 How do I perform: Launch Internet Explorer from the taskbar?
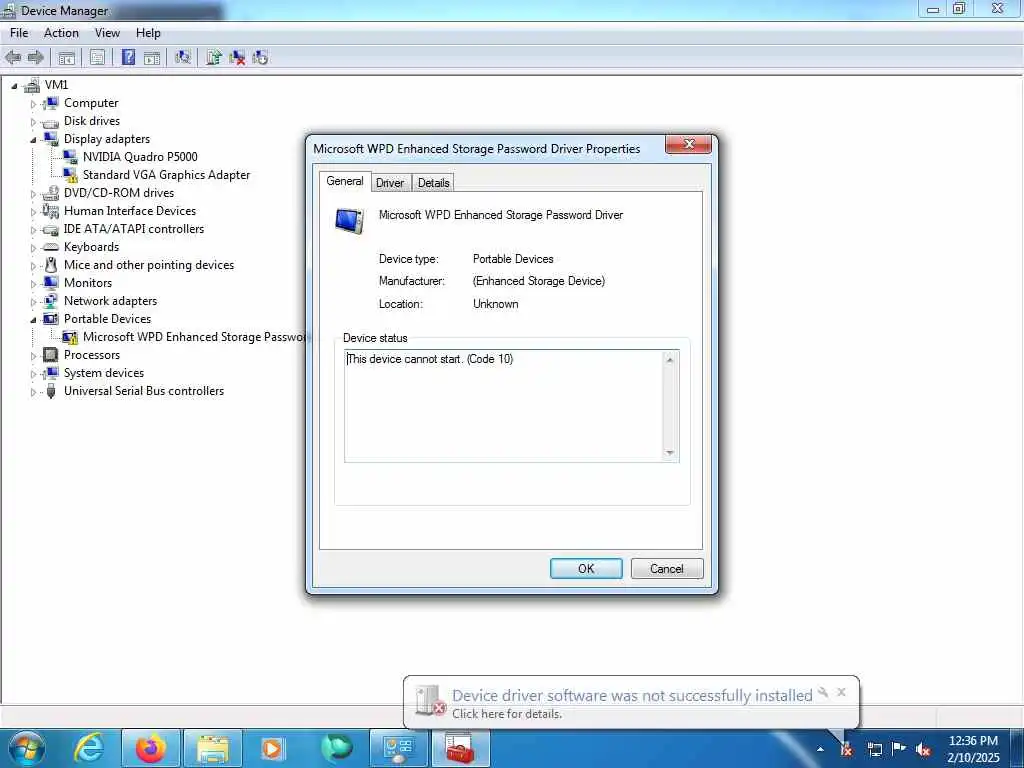tap(89, 748)
